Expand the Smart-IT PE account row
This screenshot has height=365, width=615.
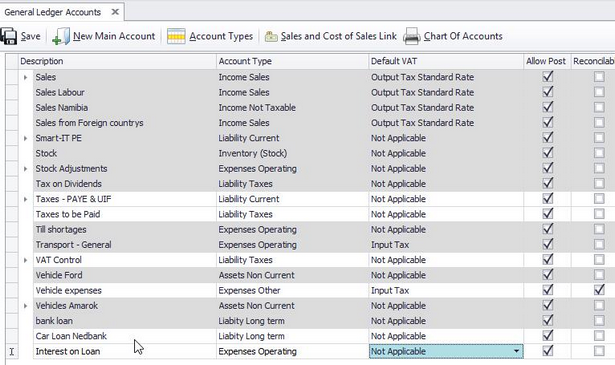click(x=25, y=138)
